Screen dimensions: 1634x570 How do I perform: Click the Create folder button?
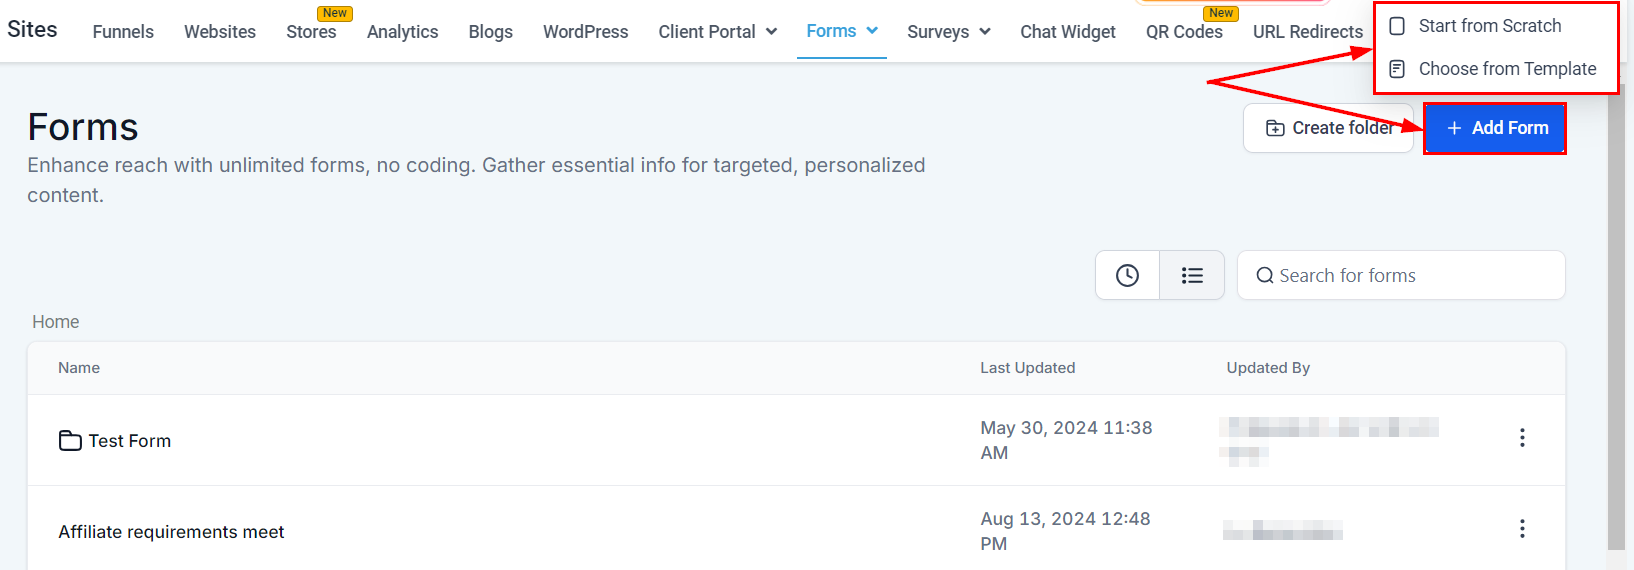[1328, 128]
